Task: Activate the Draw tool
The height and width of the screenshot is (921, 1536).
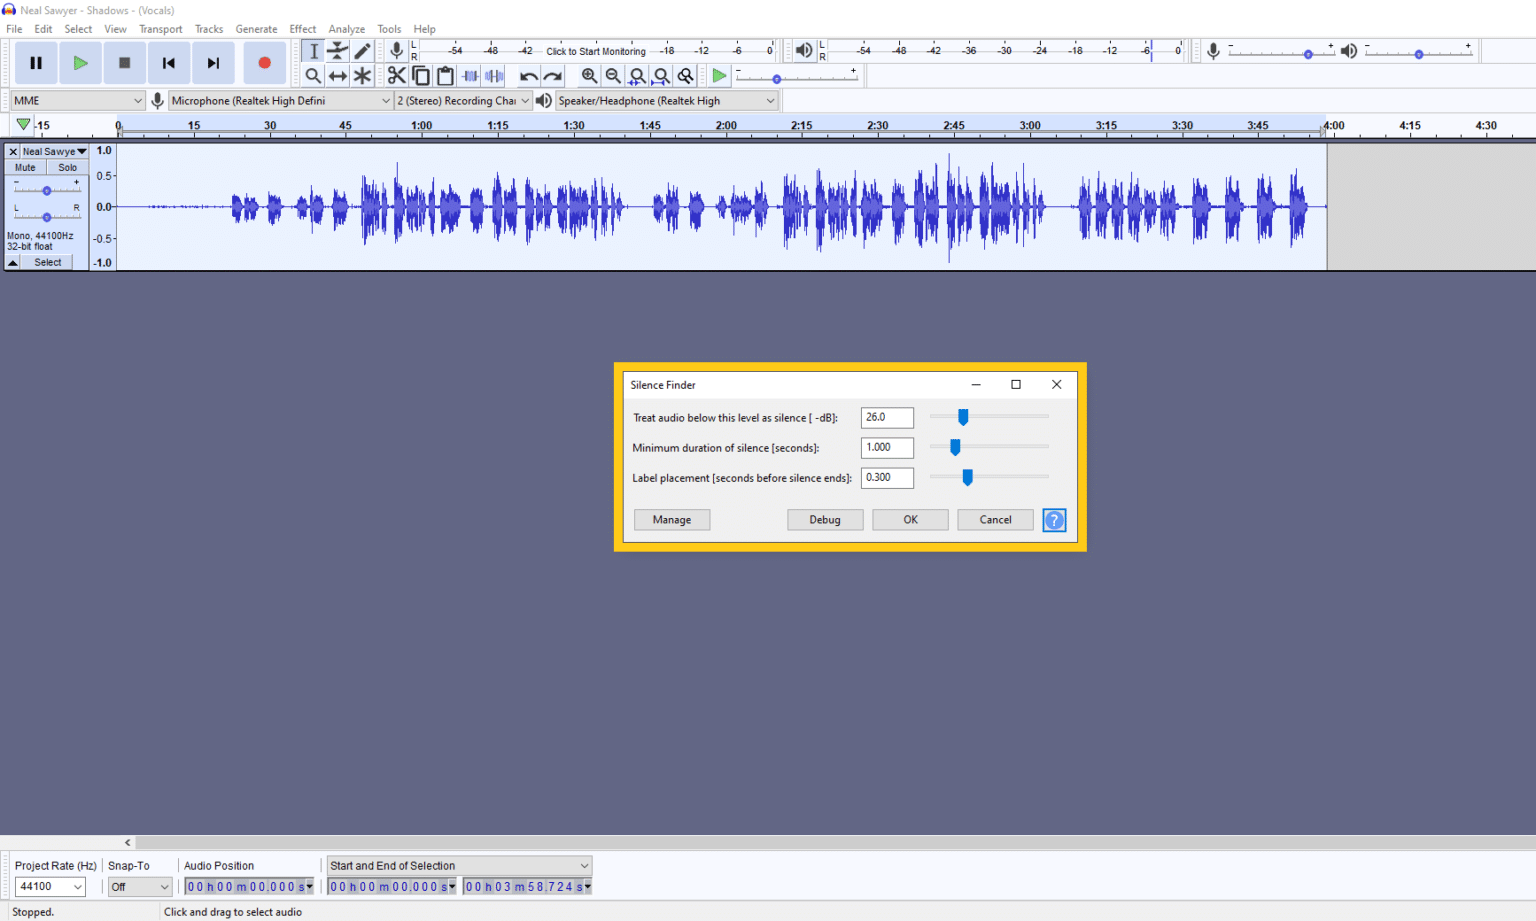Action: tap(362, 50)
